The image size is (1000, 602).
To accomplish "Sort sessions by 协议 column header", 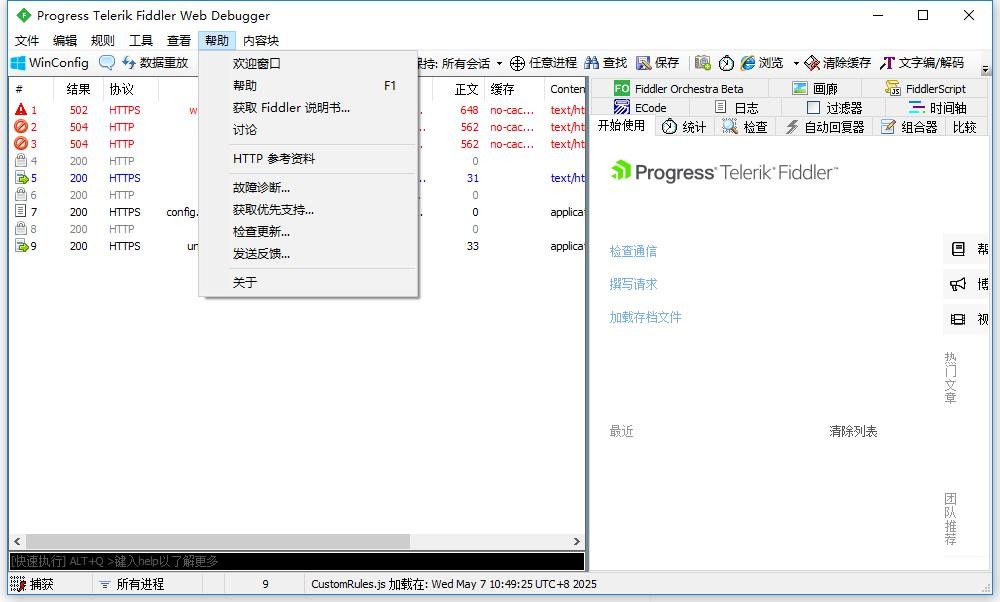I will pyautogui.click(x=131, y=89).
